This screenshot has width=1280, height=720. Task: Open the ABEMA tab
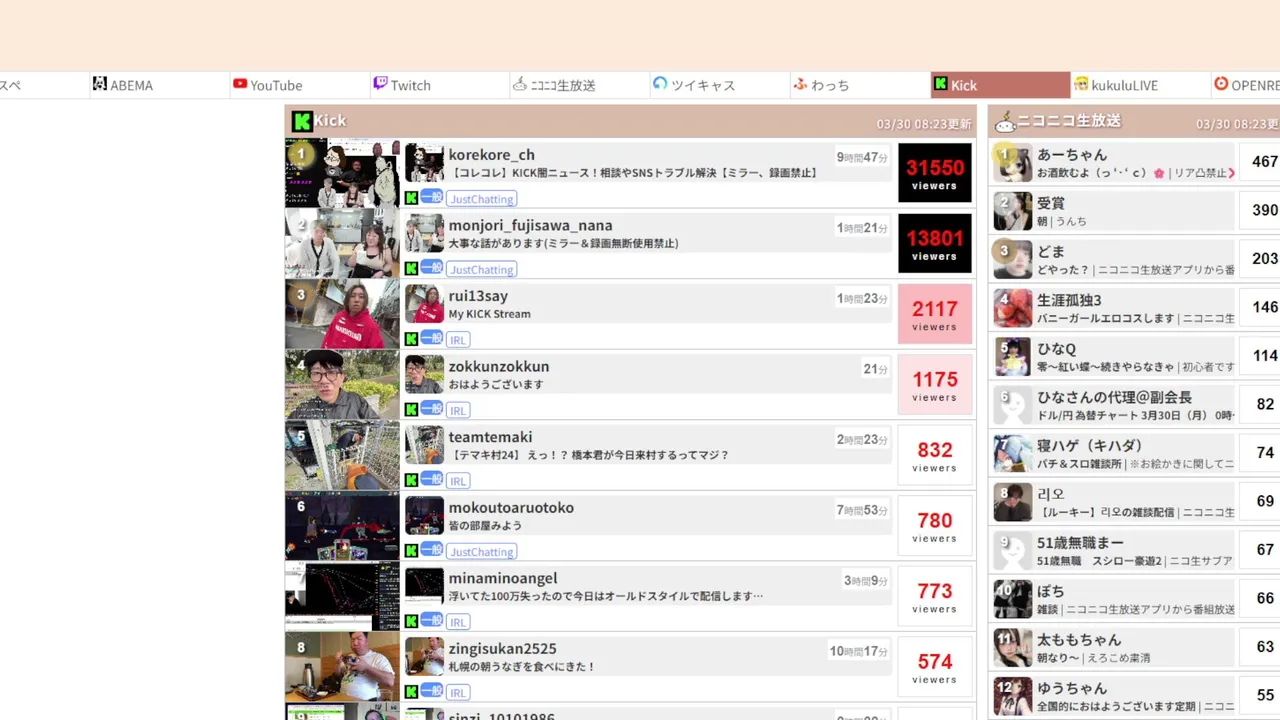159,85
